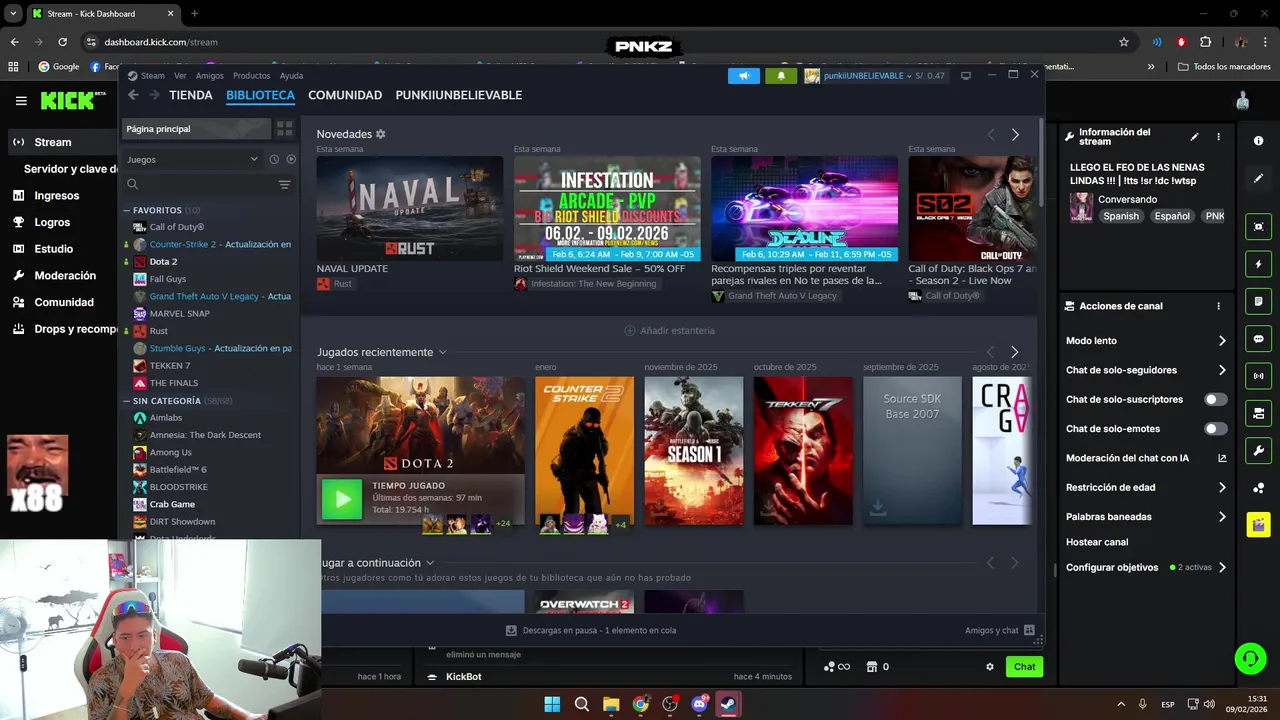This screenshot has width=1280, height=720.
Task: Click Hostear canal
Action: [x=1097, y=542]
